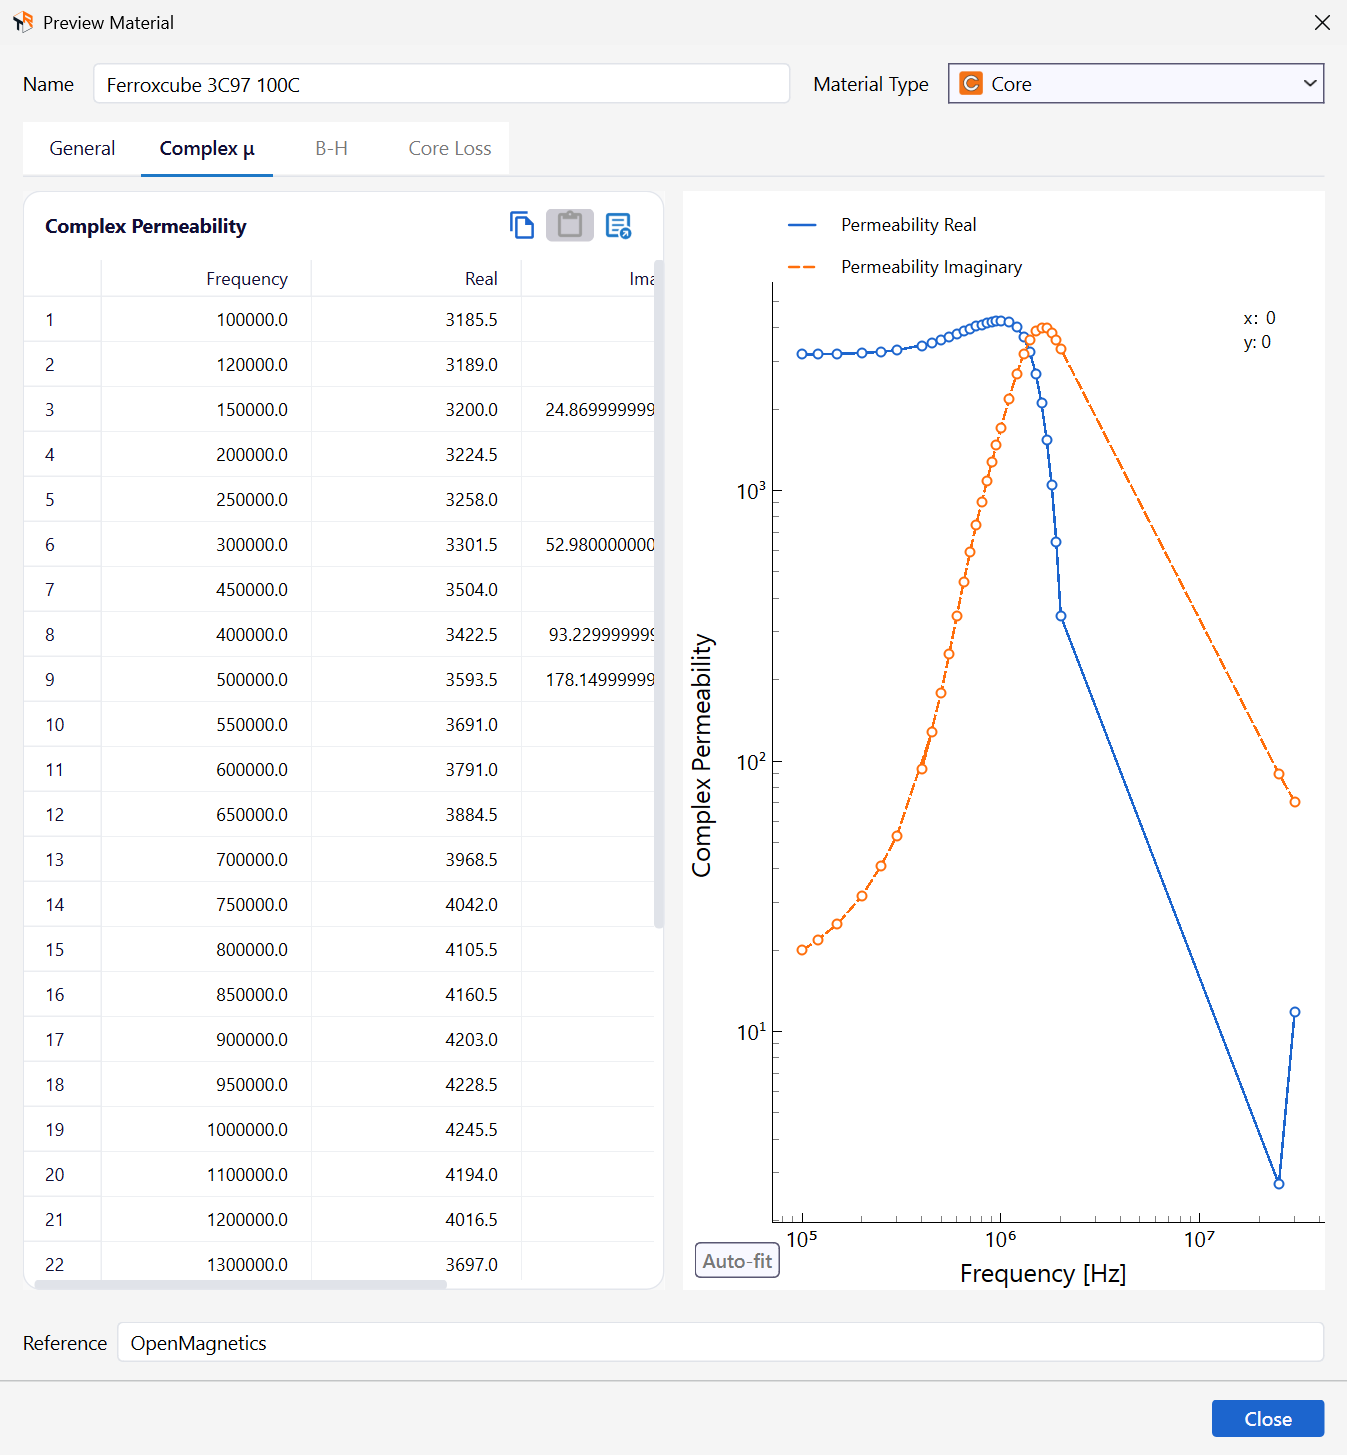The height and width of the screenshot is (1455, 1347).
Task: Click the imaginary cell 93.229999999
Action: [x=589, y=635]
